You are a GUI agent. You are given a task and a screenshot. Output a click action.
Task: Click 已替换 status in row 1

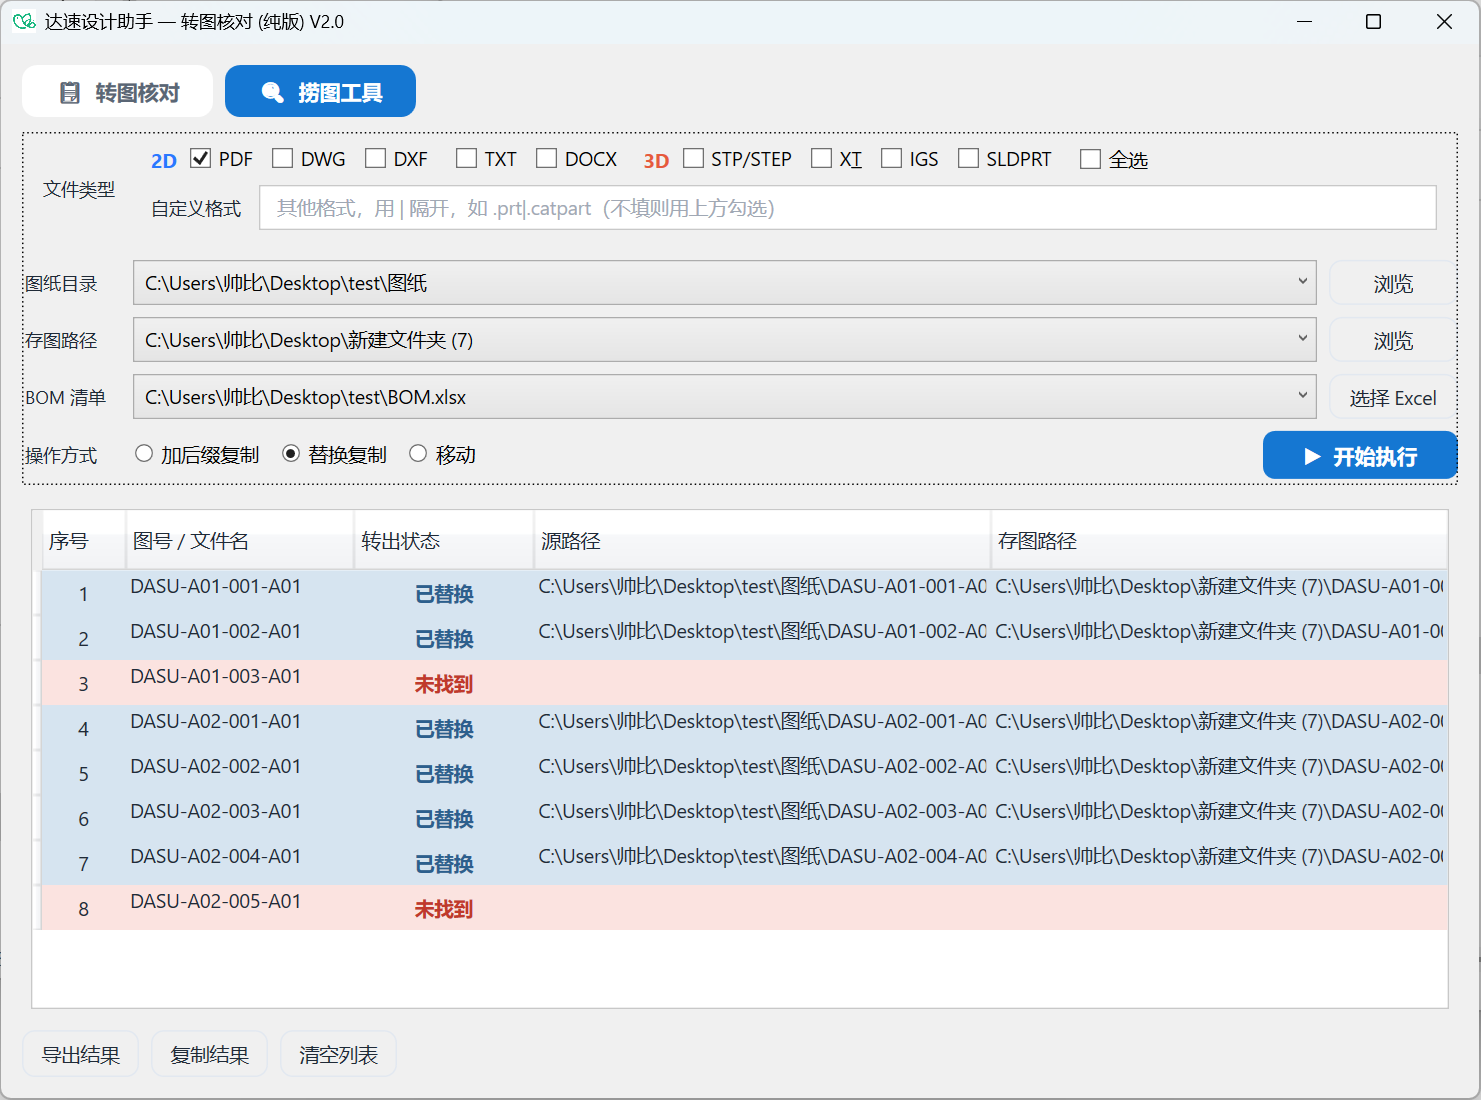click(x=444, y=594)
